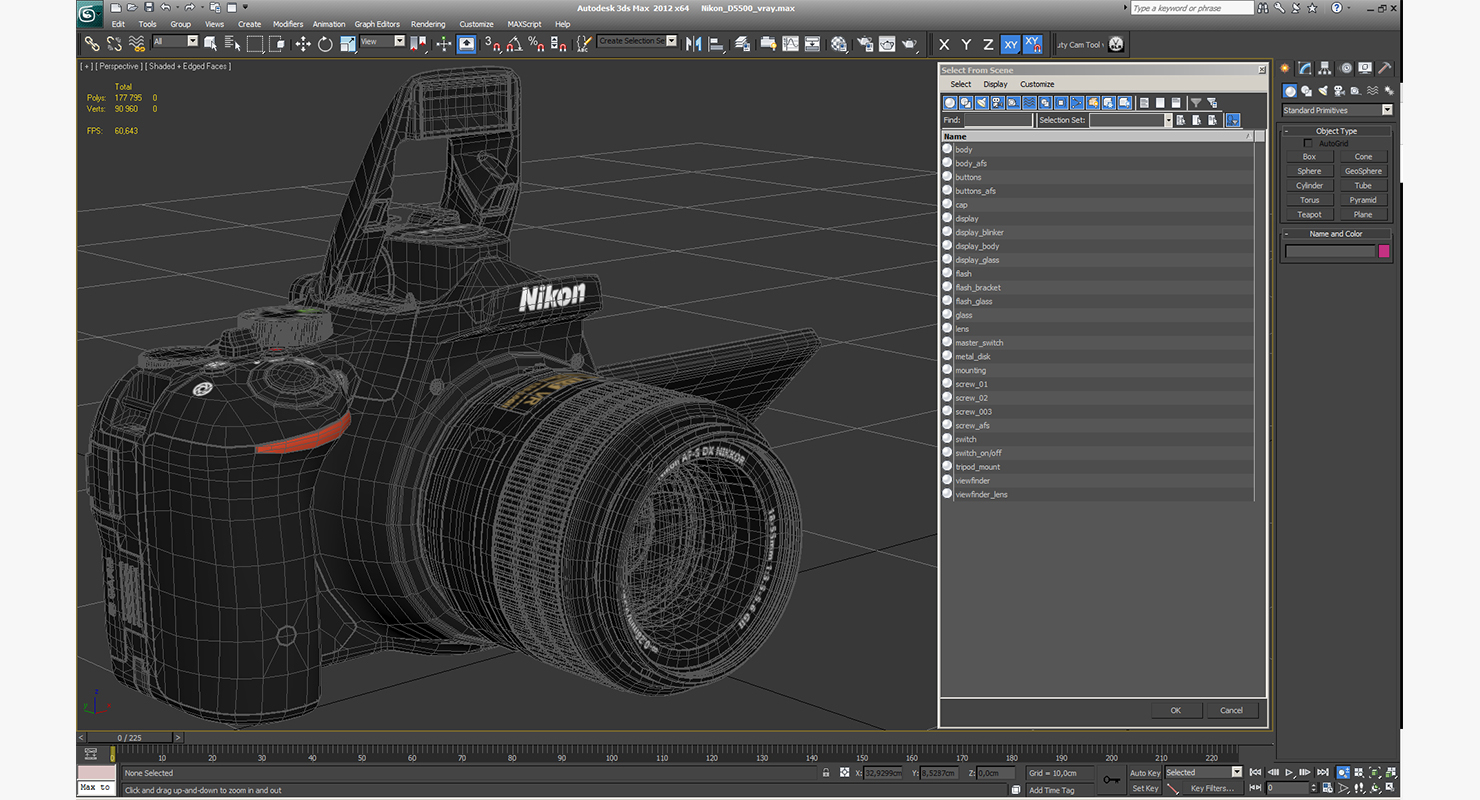Open the Modifiers menu
The width and height of the screenshot is (1480, 800).
coord(288,24)
